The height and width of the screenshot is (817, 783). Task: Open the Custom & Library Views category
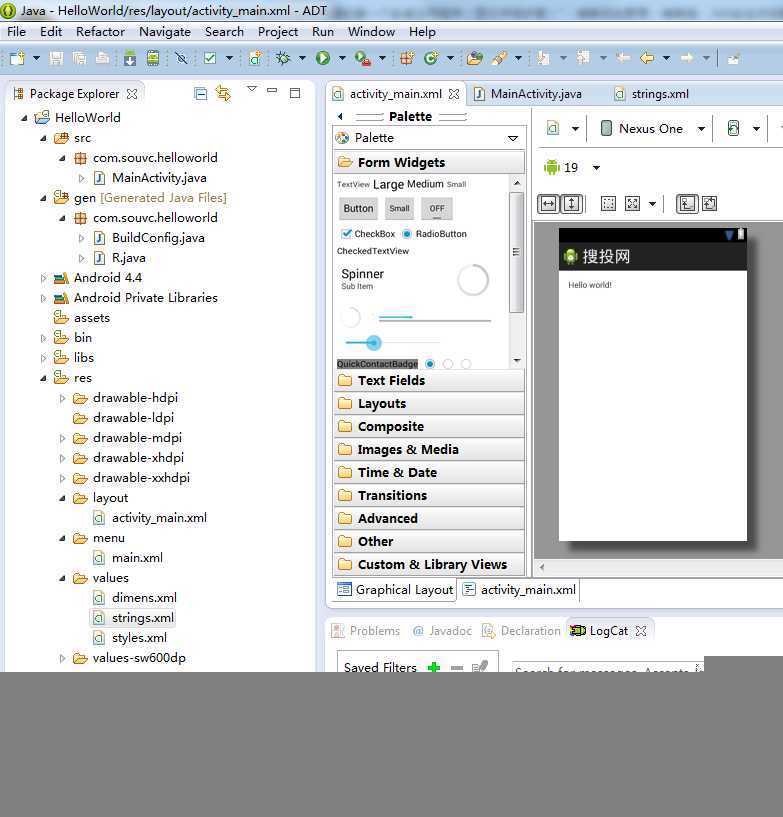[x=428, y=564]
